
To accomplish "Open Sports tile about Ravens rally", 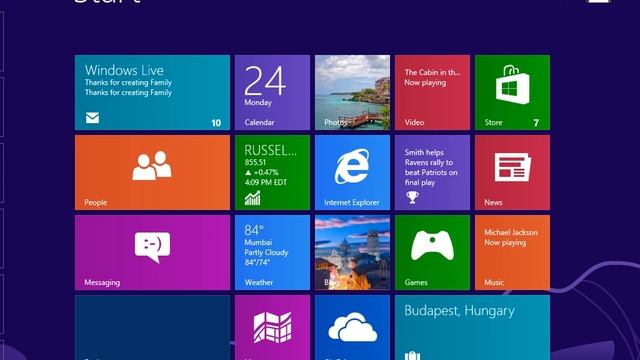I will (x=432, y=173).
